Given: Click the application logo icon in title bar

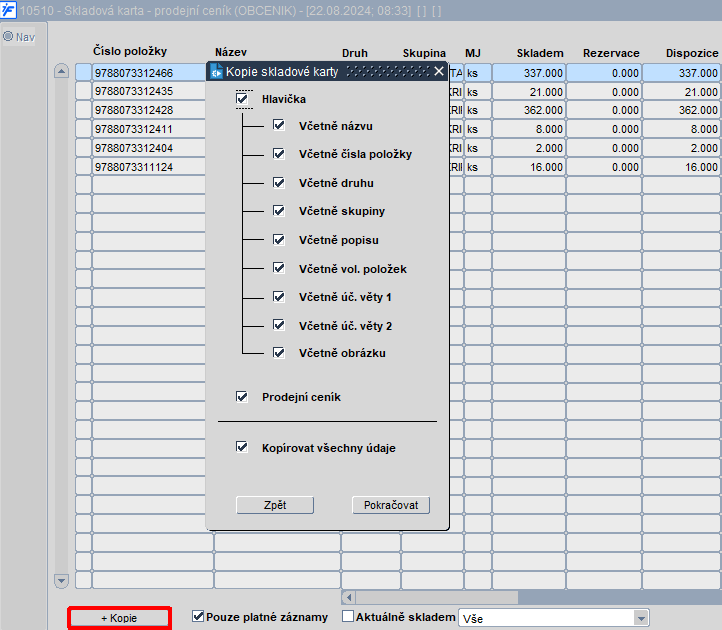Looking at the screenshot, I should point(8,10).
